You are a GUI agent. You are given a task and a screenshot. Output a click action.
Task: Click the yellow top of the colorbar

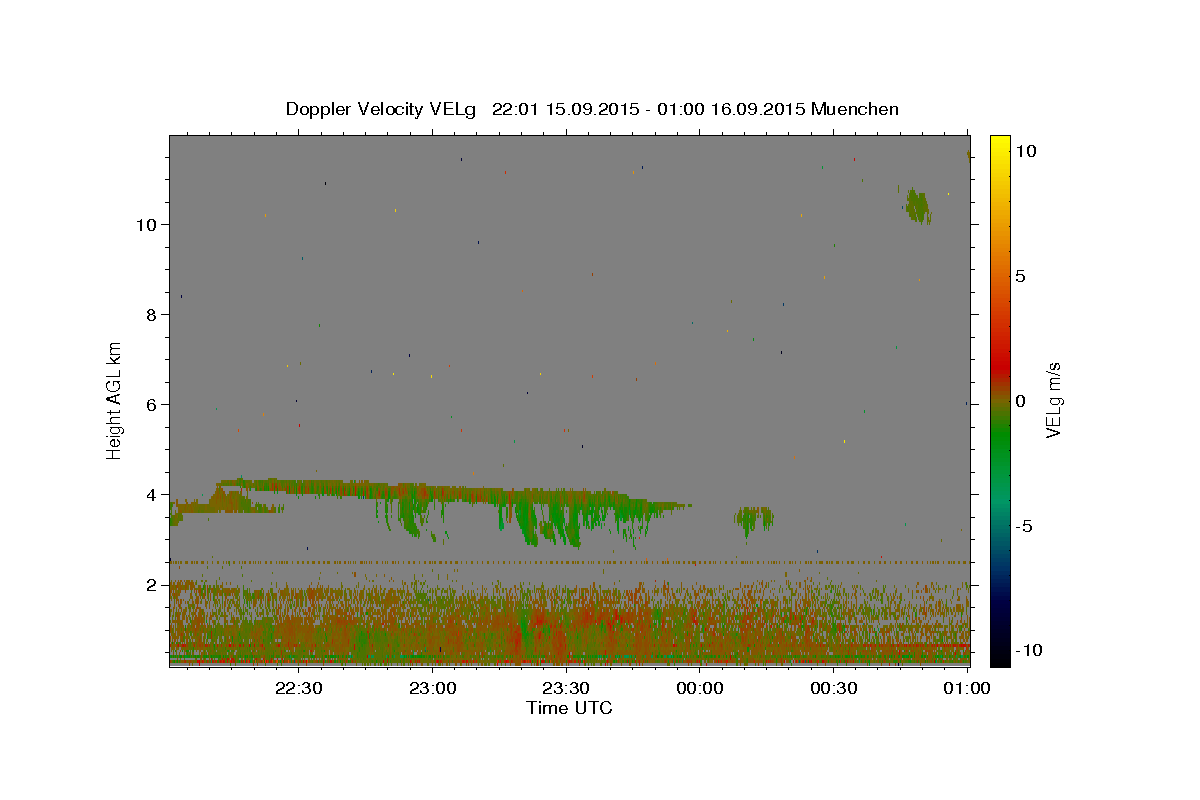(999, 145)
